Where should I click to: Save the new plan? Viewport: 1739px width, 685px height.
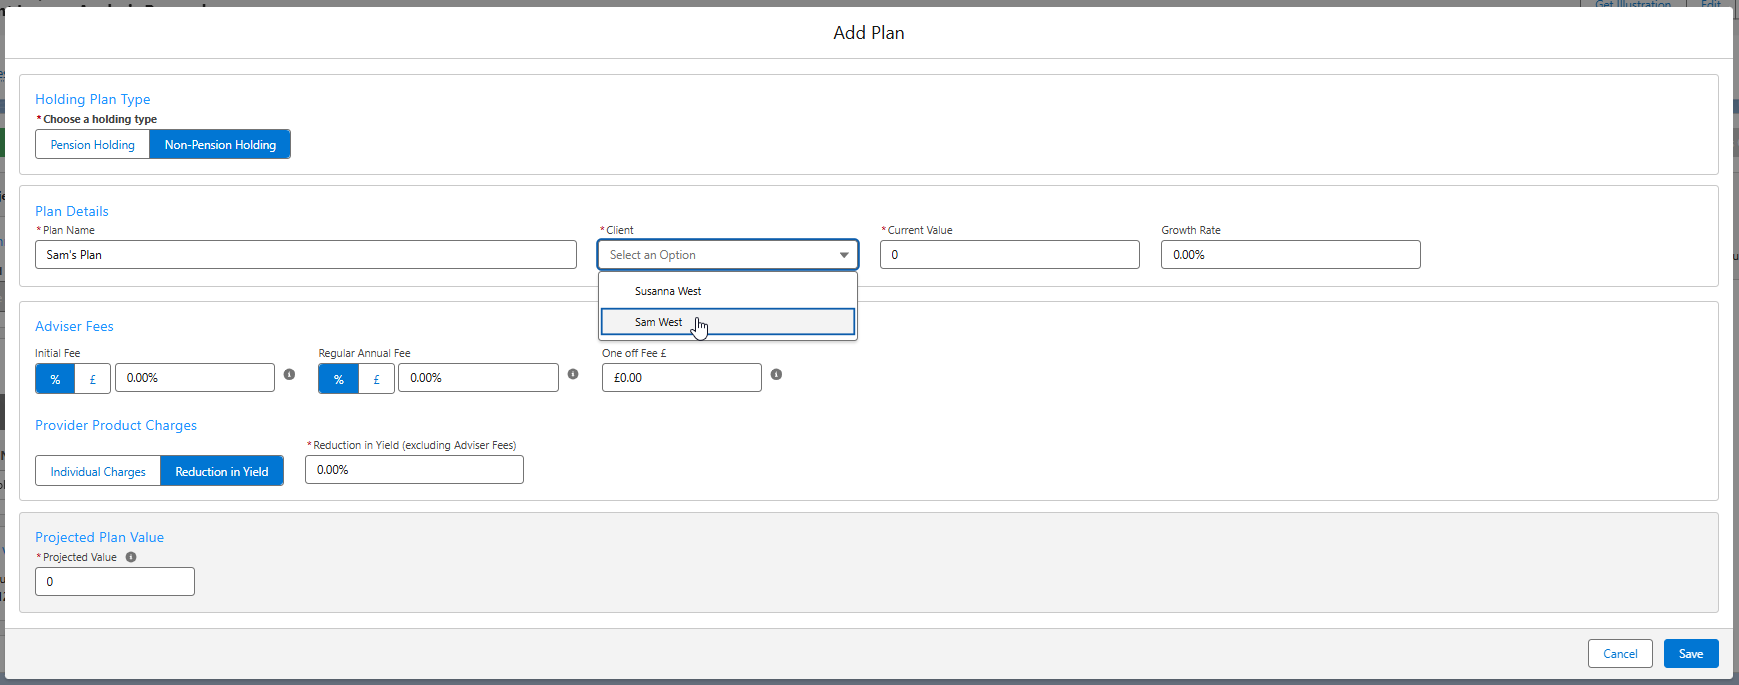[1690, 654]
